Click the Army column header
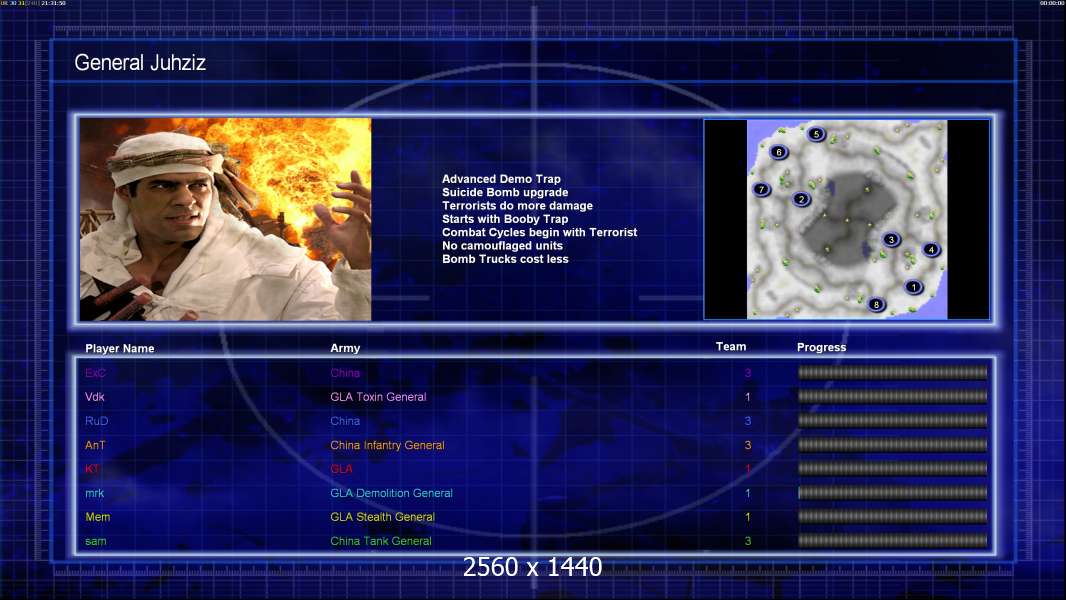The image size is (1066, 600). [345, 348]
